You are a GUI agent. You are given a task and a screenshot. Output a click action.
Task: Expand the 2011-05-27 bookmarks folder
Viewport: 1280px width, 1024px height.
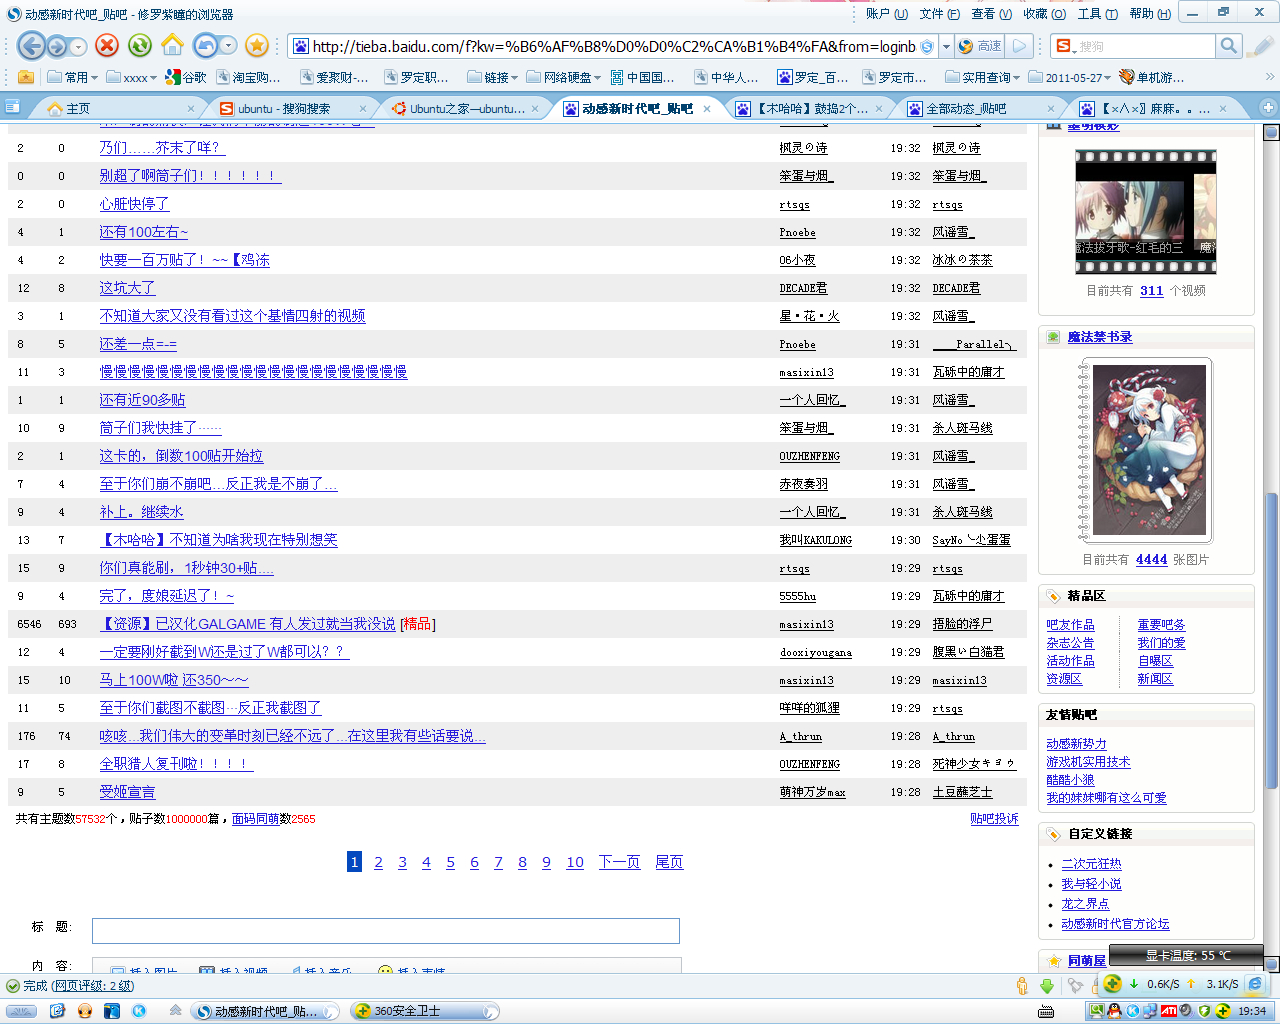coord(1070,77)
